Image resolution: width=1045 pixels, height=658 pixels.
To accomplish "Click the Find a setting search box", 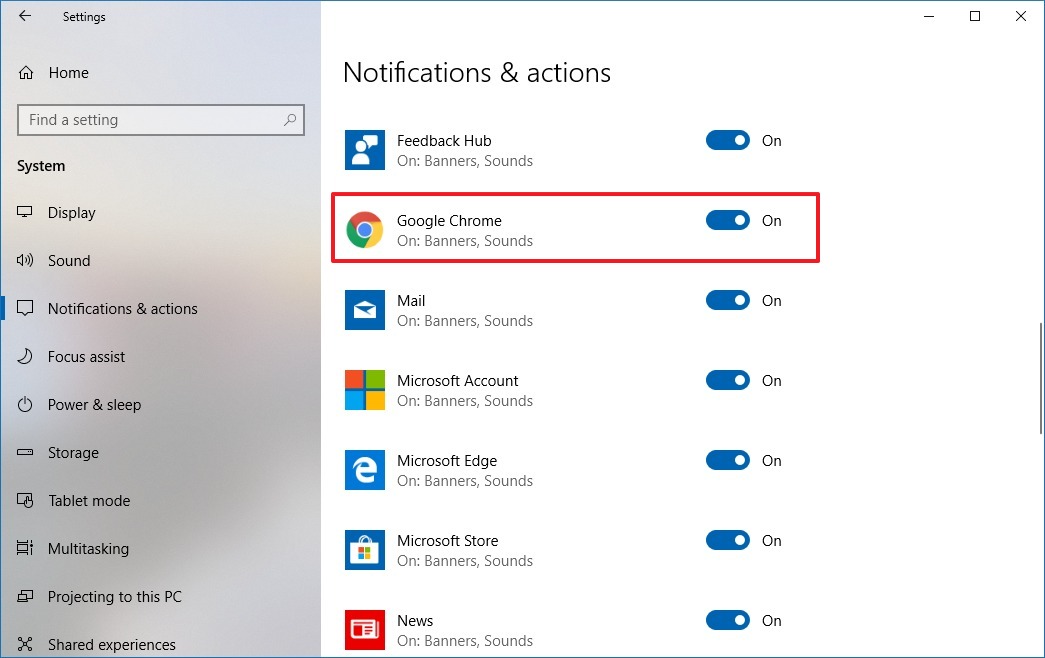I will point(161,120).
